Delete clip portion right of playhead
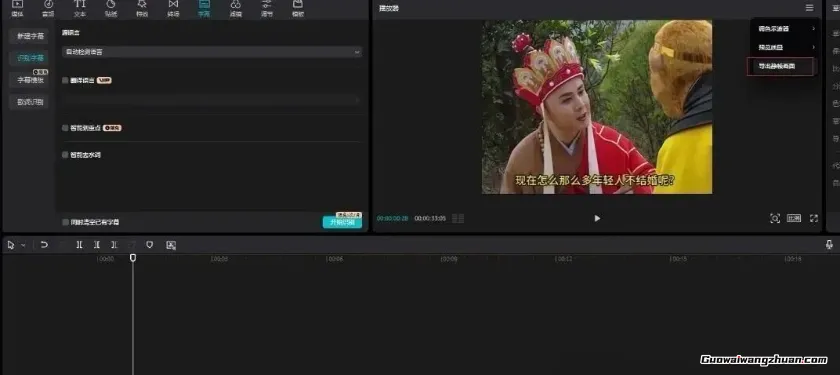Screen dimensions: 840x375 (114, 245)
